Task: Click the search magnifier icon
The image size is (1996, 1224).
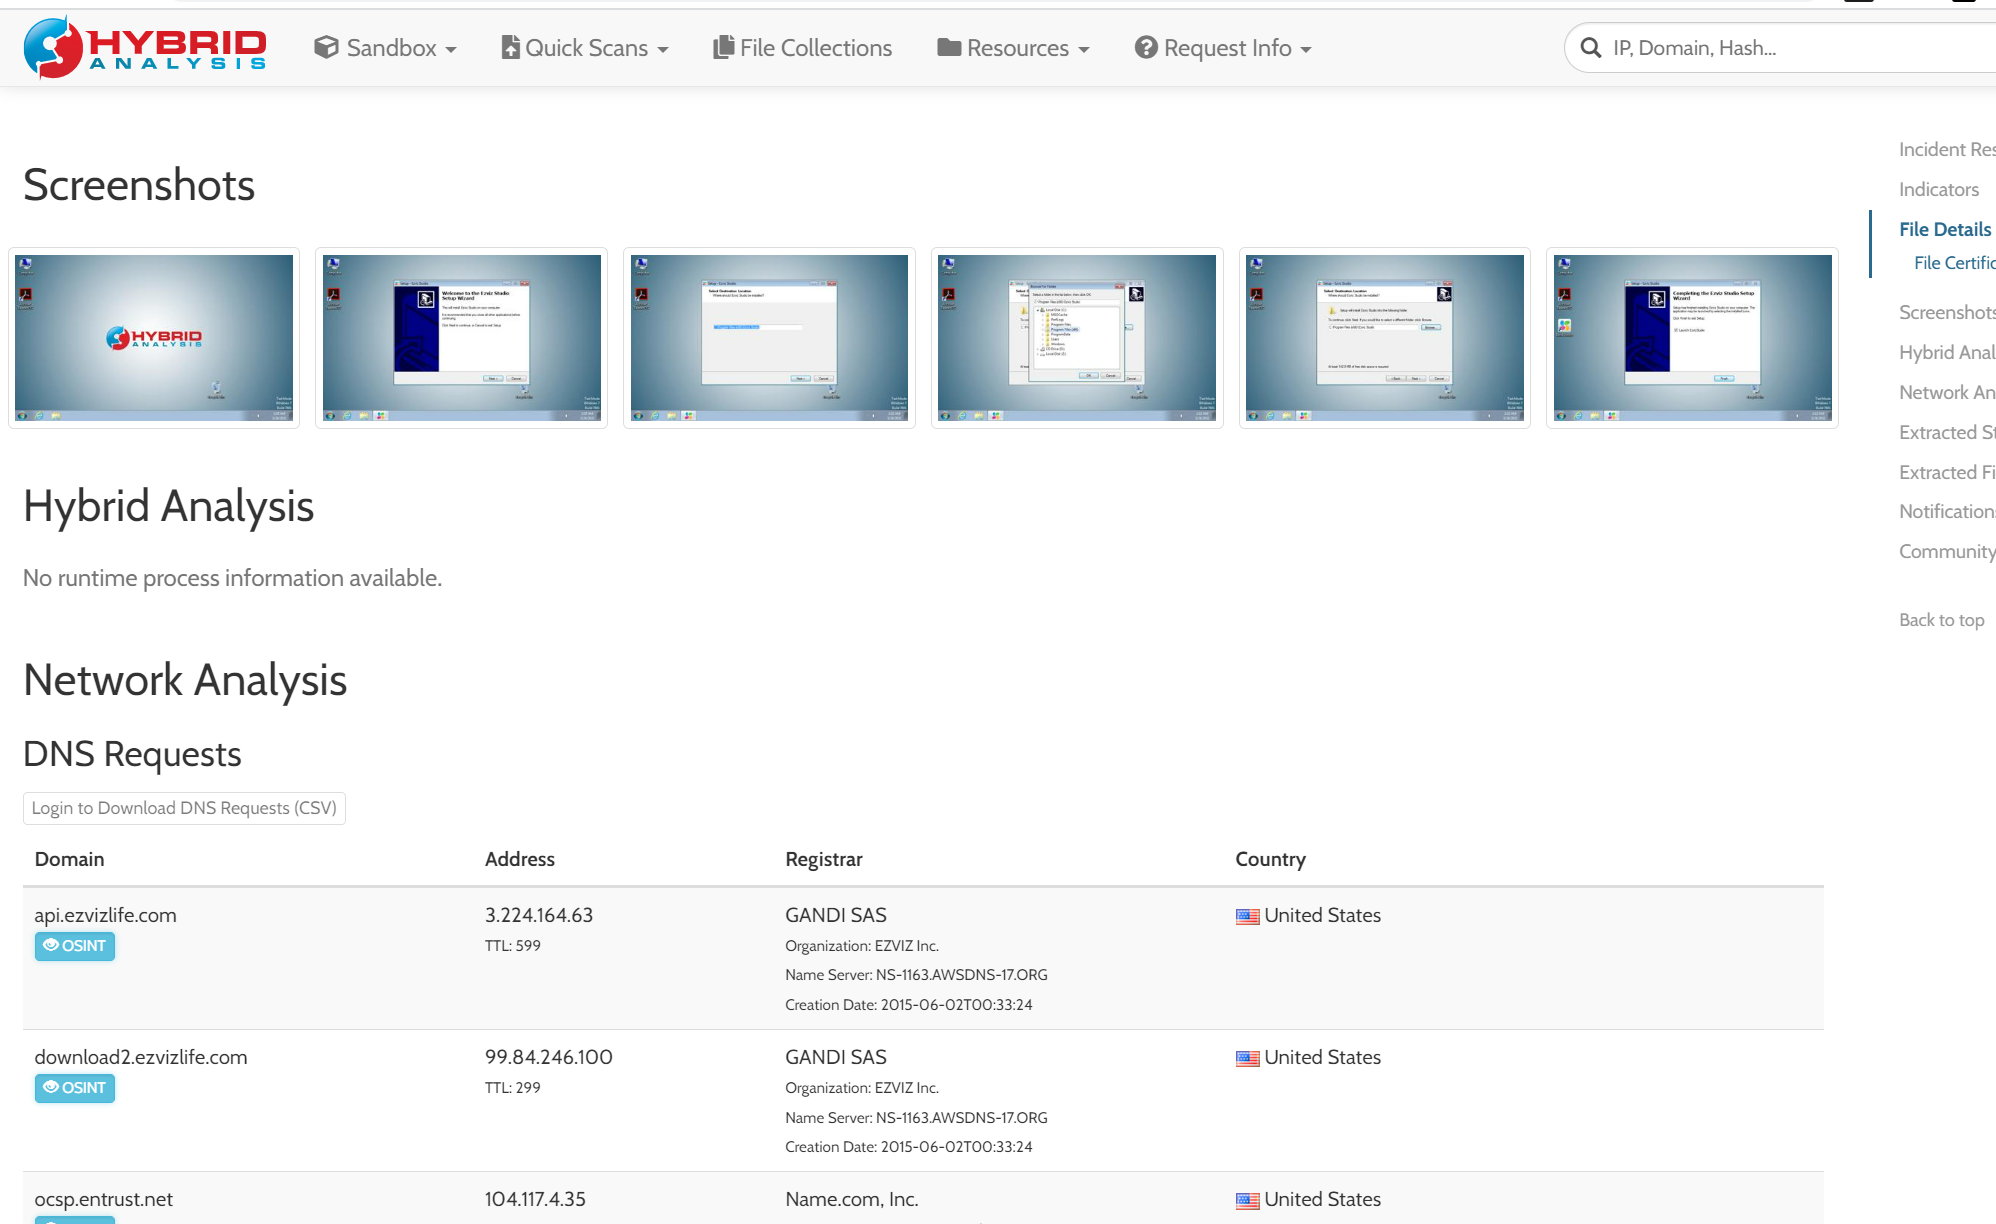Action: (x=1591, y=48)
